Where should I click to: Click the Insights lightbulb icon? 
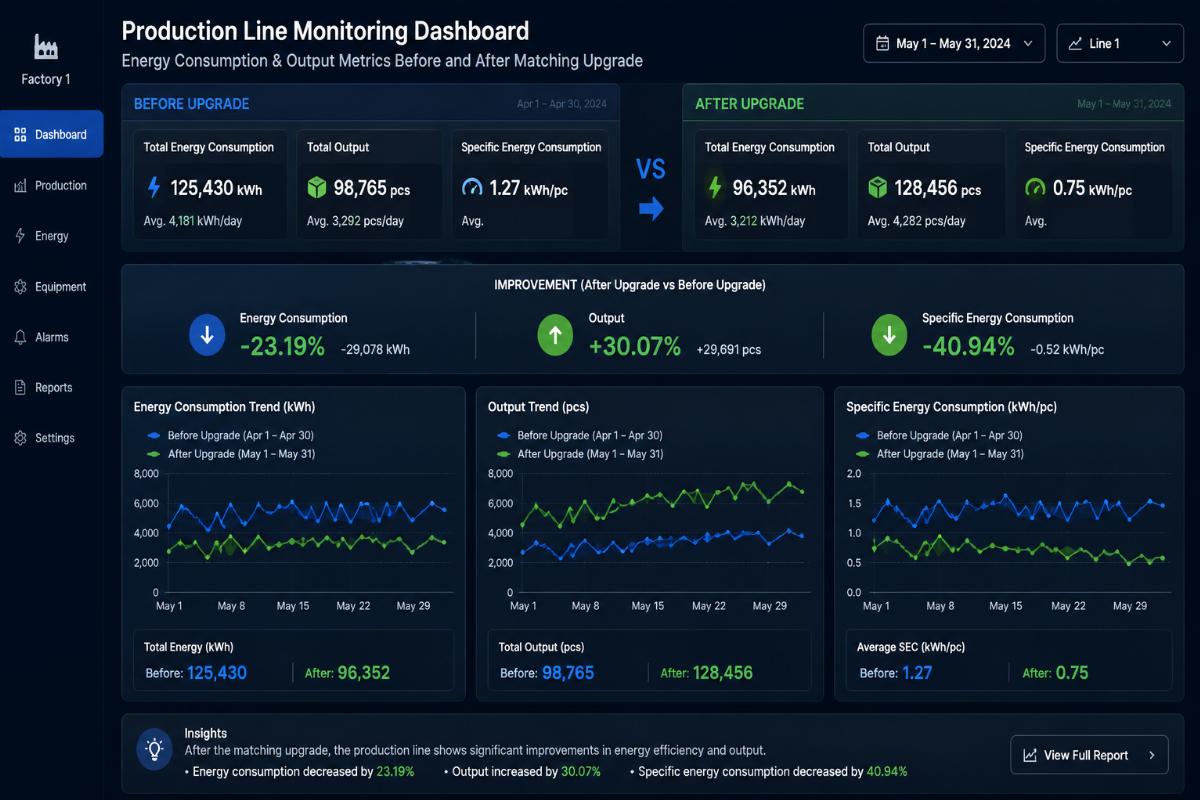(154, 749)
